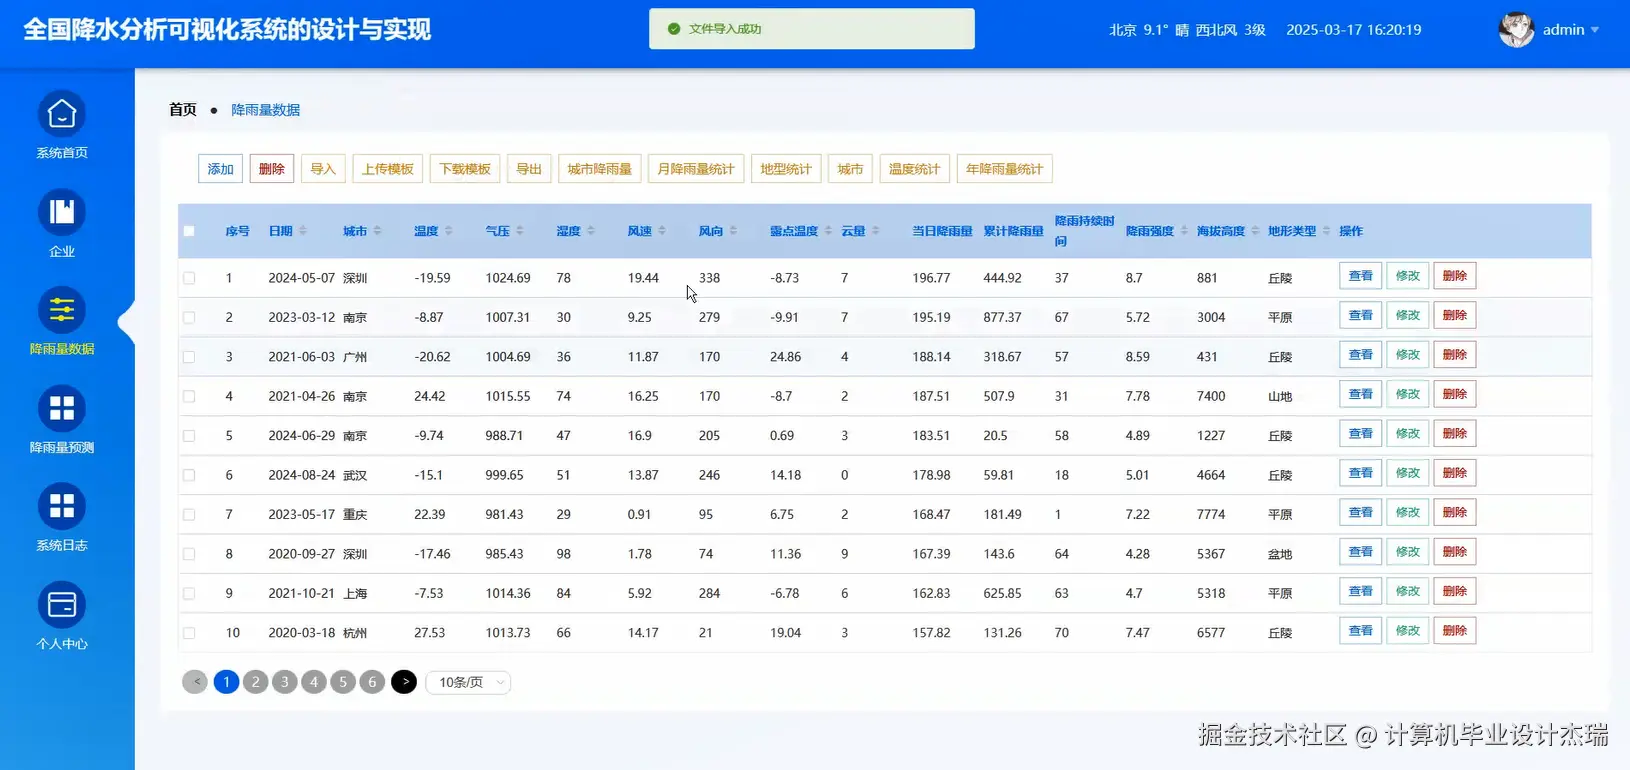
Task: Sort by 云量 column arrows
Action: (875, 231)
